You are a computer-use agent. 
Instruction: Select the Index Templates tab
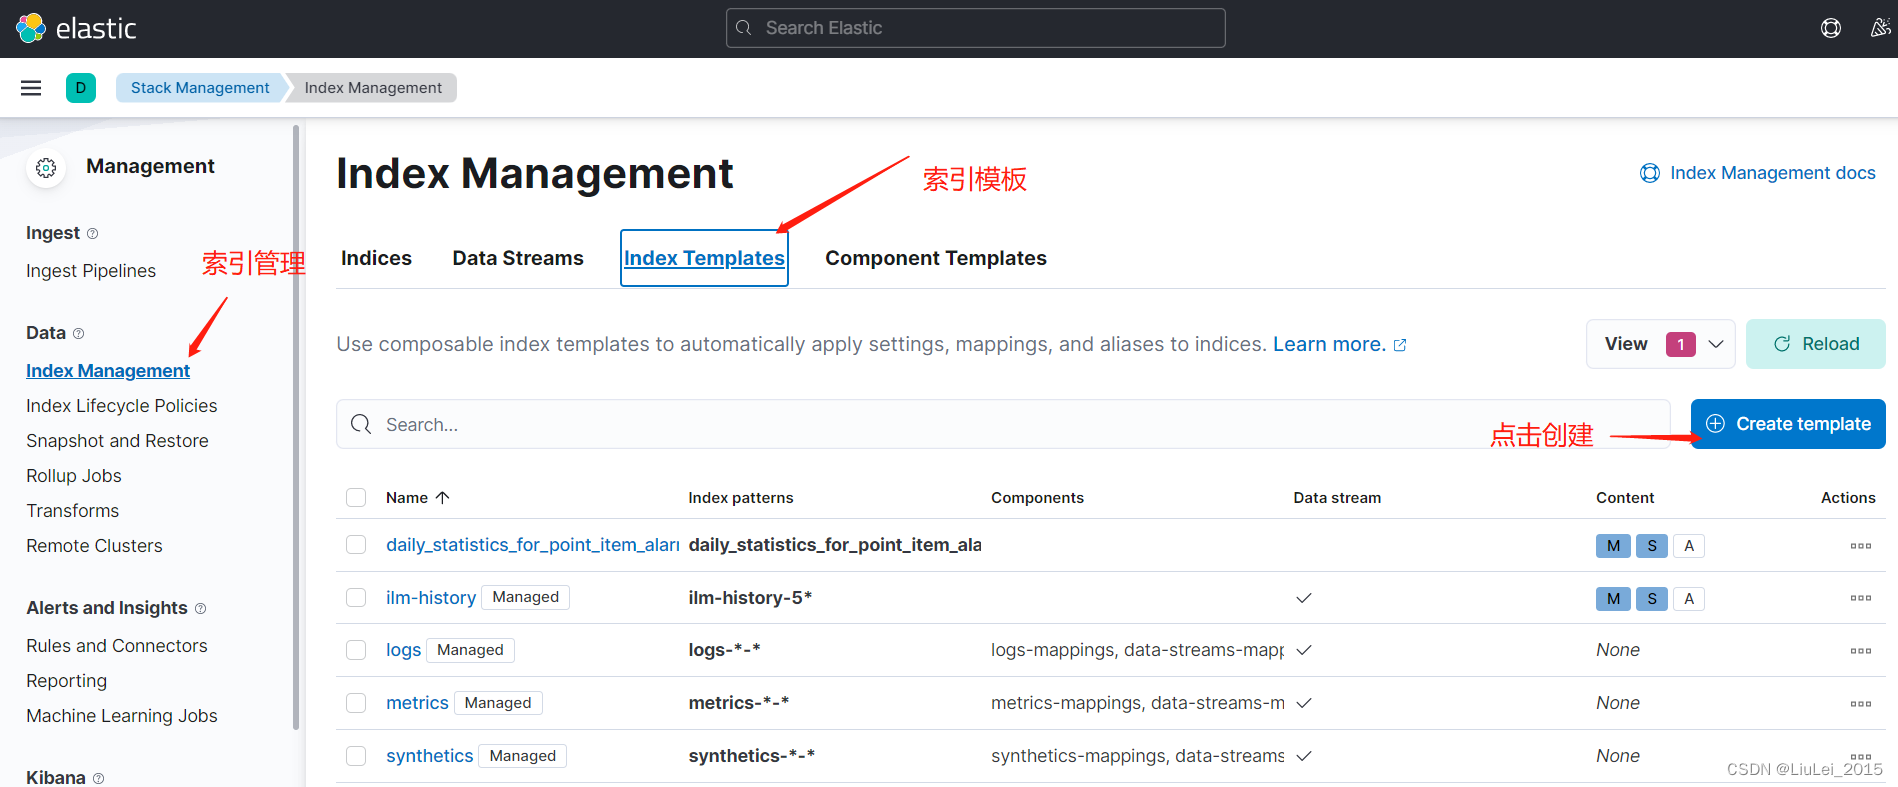704,258
